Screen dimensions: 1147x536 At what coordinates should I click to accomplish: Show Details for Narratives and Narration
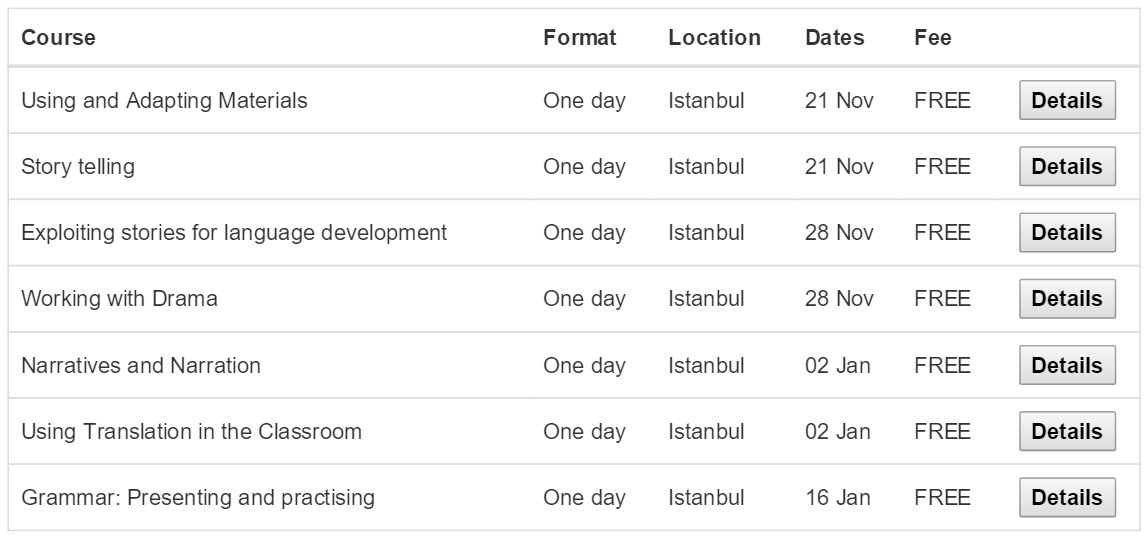click(1066, 365)
